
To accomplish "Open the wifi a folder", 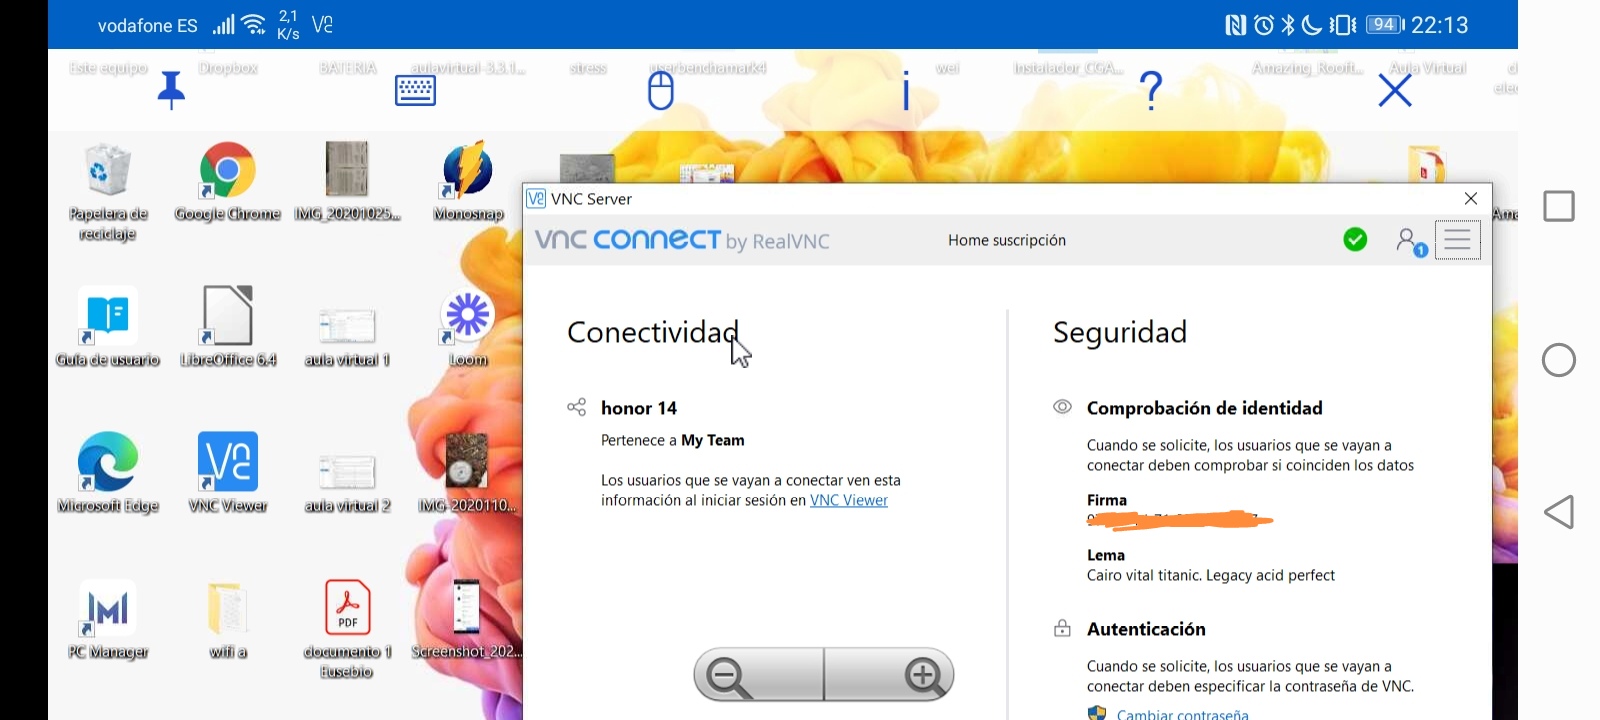I will point(228,619).
